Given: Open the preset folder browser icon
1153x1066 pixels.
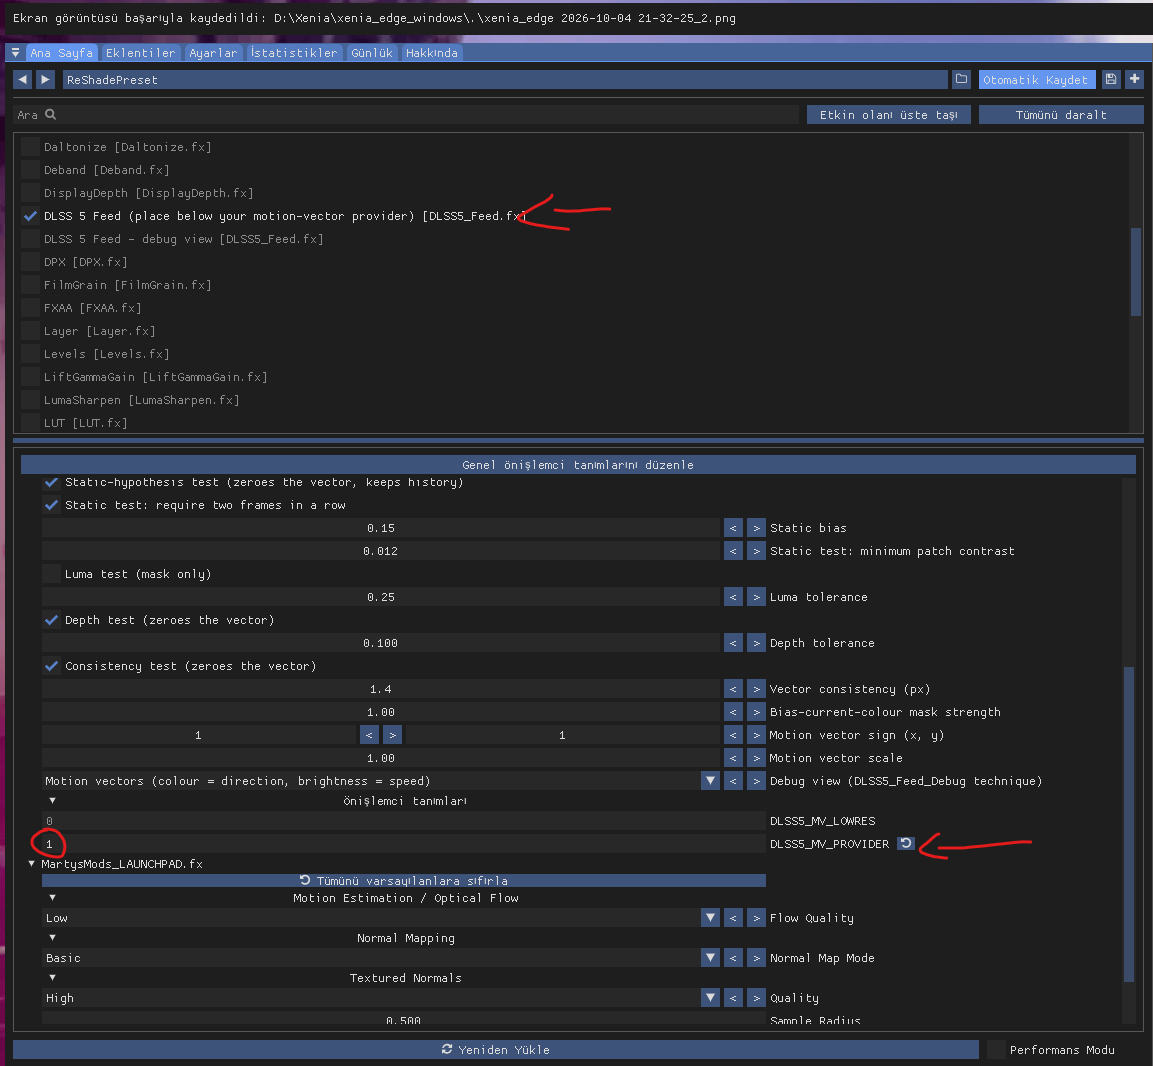Looking at the screenshot, I should point(961,79).
